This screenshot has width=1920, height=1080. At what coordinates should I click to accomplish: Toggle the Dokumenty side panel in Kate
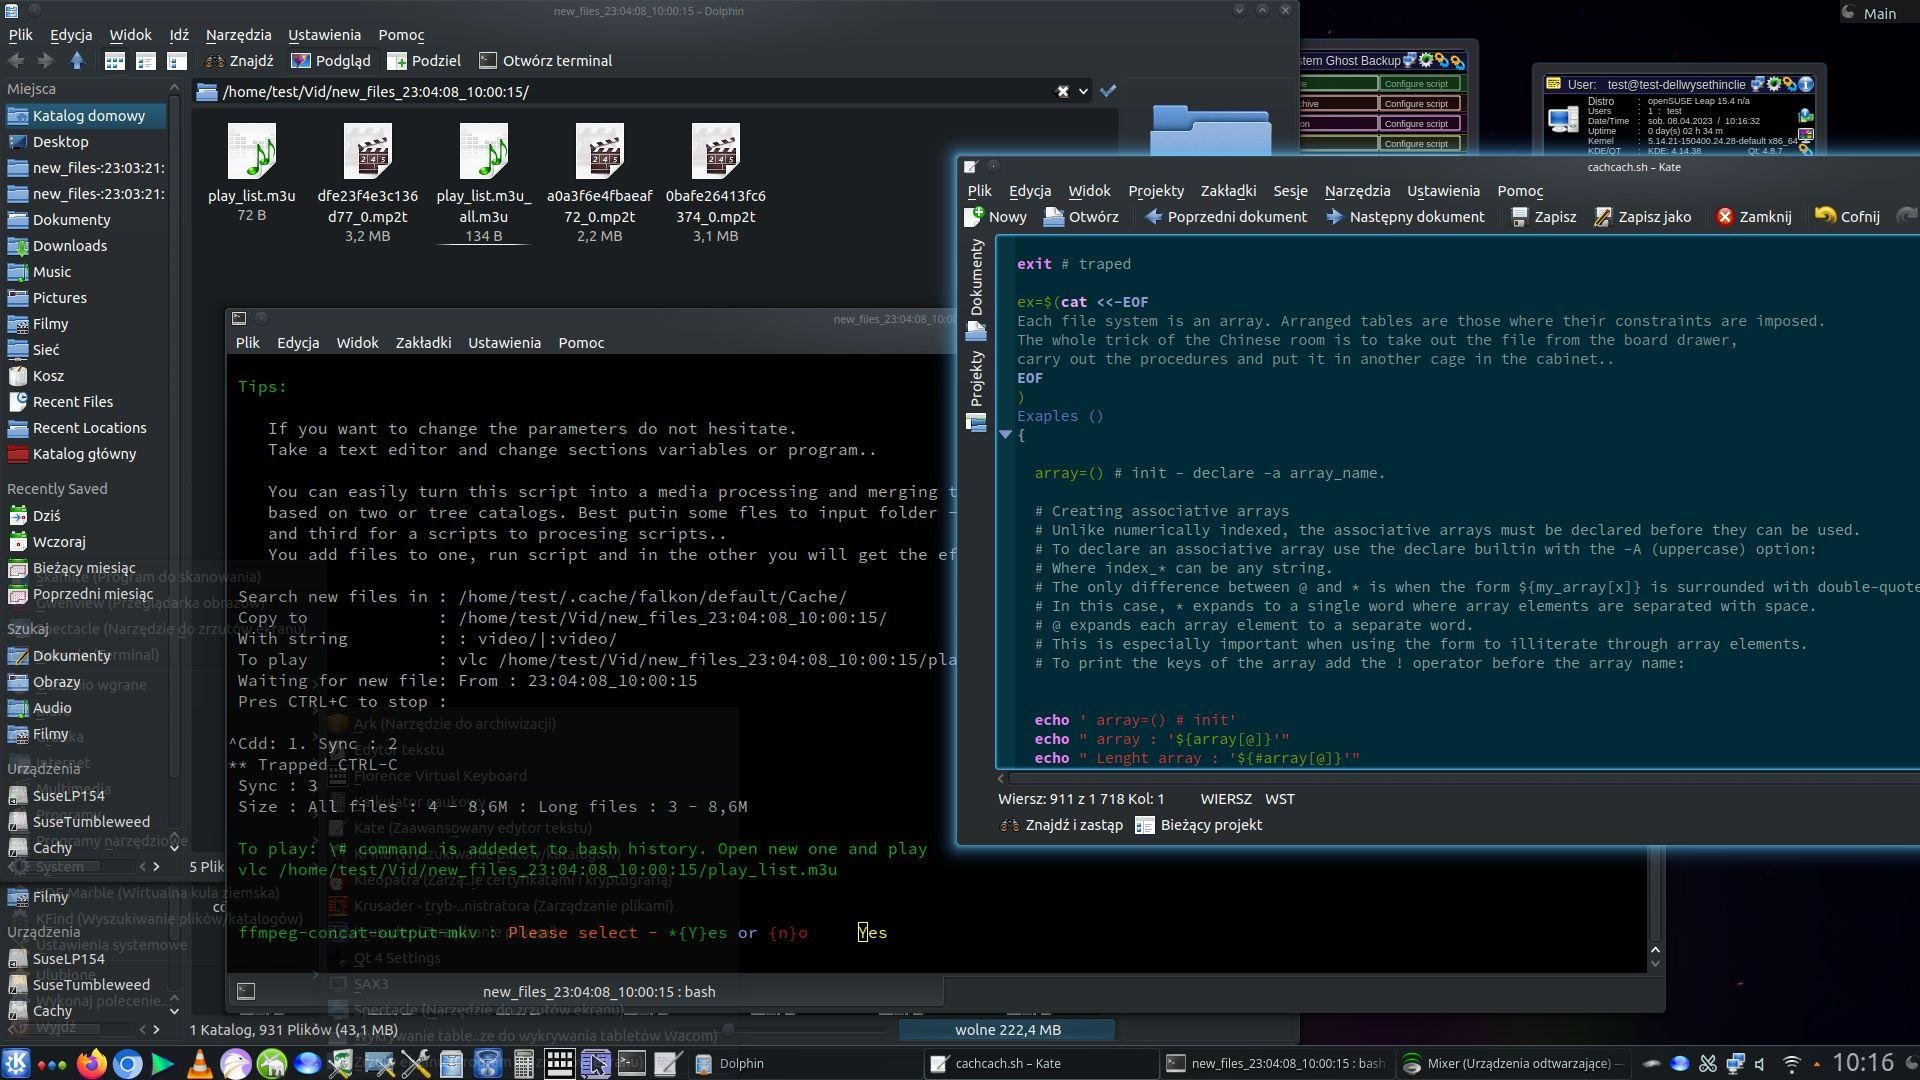point(976,278)
